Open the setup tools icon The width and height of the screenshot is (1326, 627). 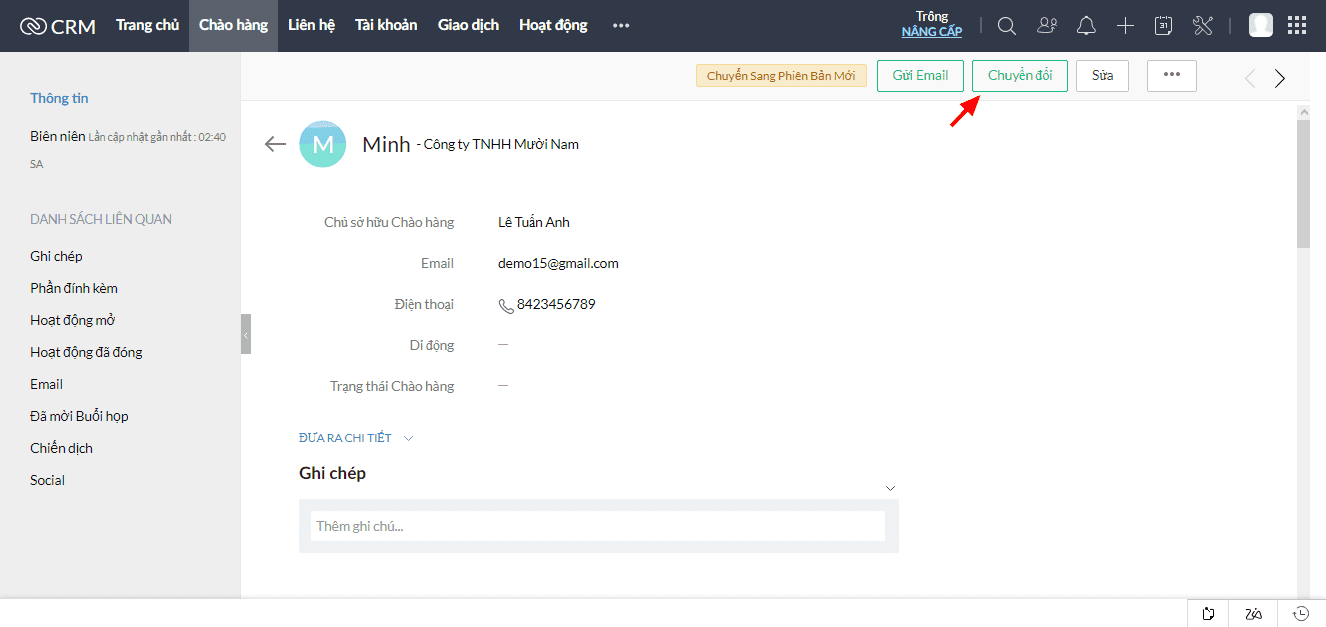click(1202, 26)
